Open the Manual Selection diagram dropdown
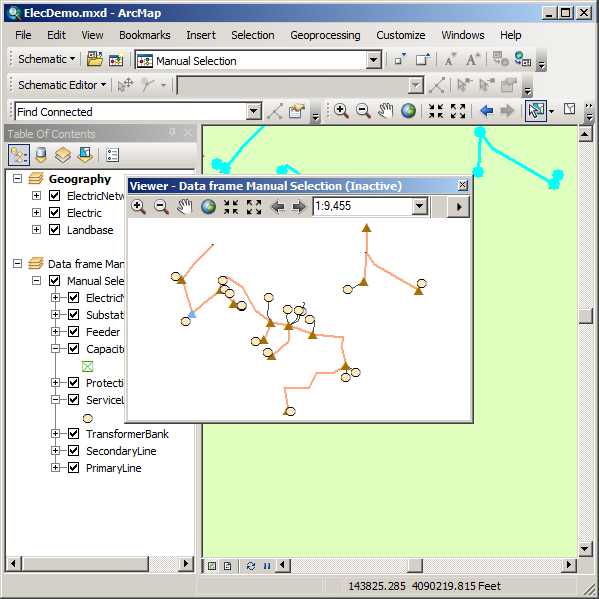The height and width of the screenshot is (599, 599). (x=373, y=60)
